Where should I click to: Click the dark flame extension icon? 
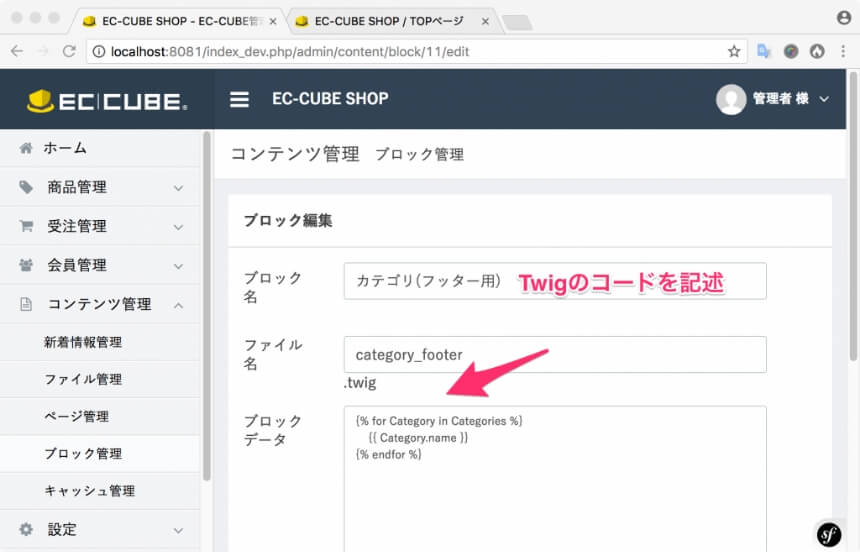pyautogui.click(x=817, y=52)
